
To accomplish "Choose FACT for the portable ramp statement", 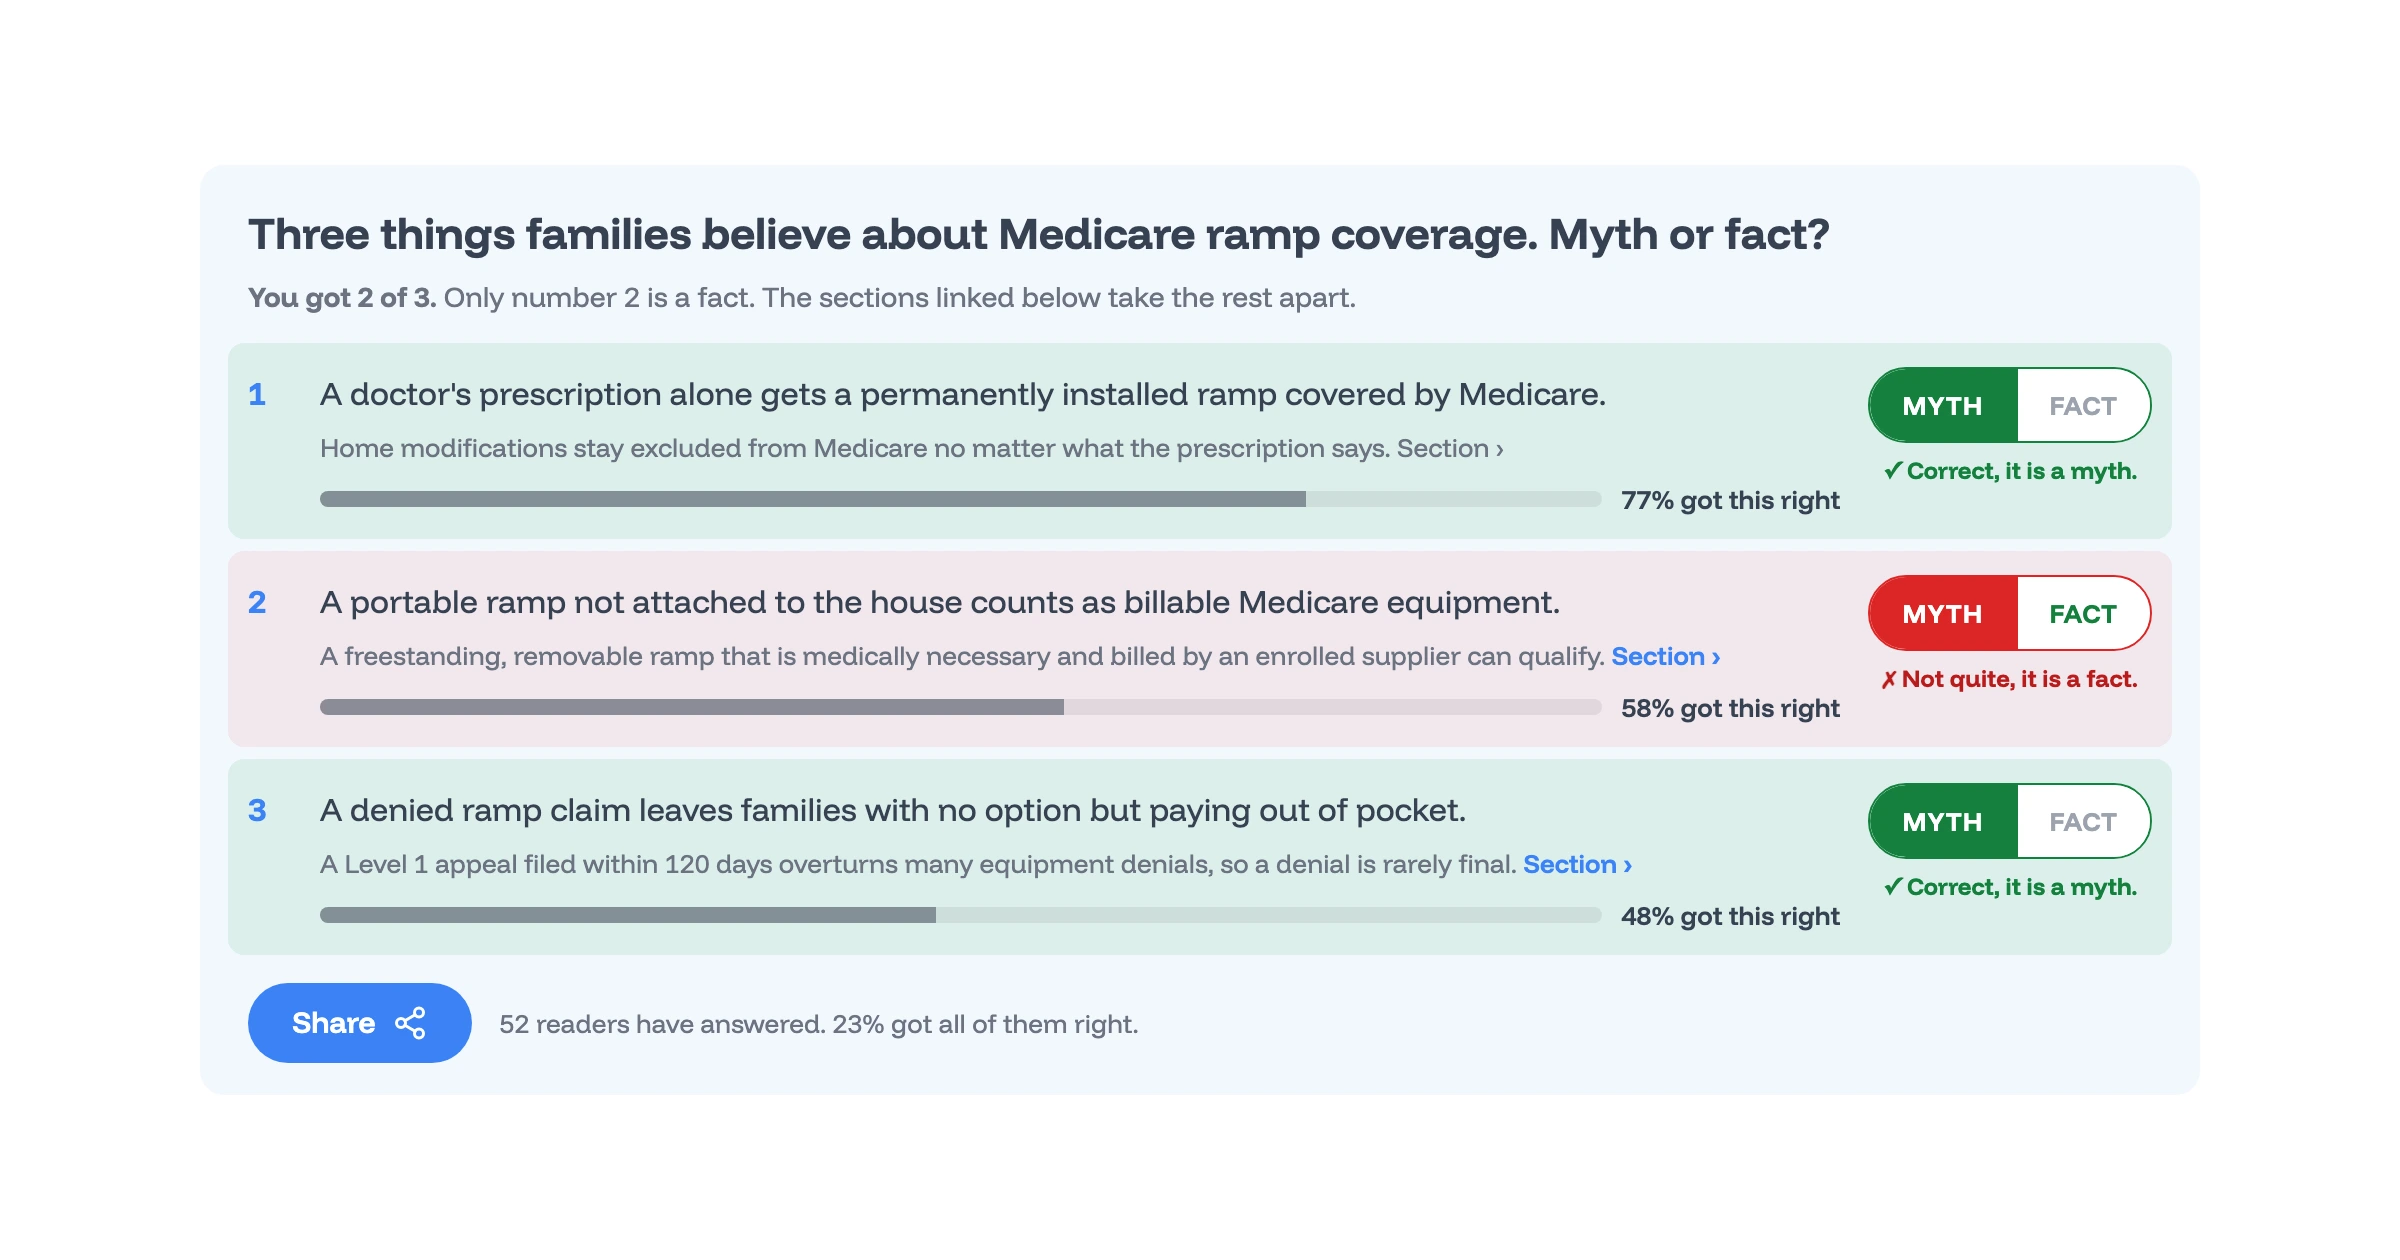I will coord(2083,613).
